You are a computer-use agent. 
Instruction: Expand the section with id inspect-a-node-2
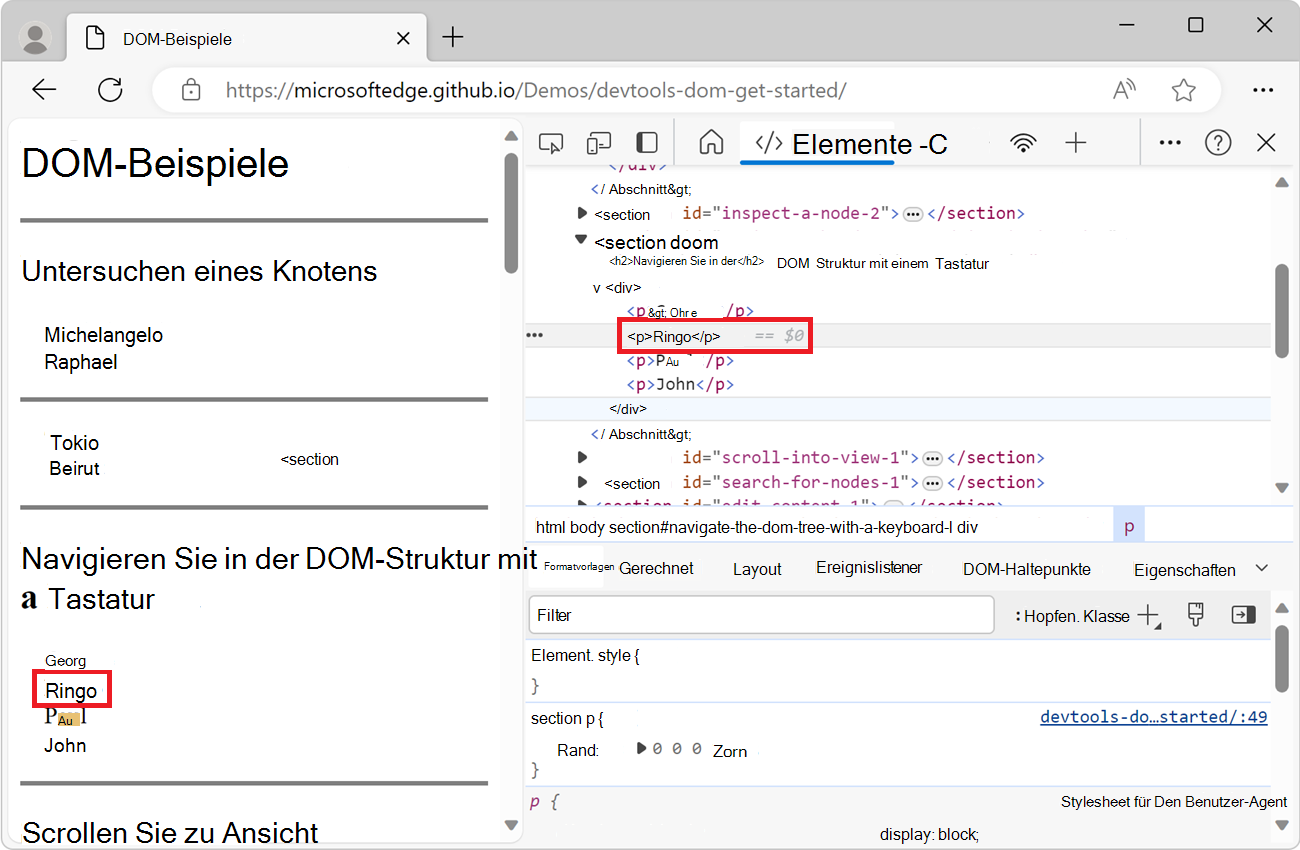point(582,213)
